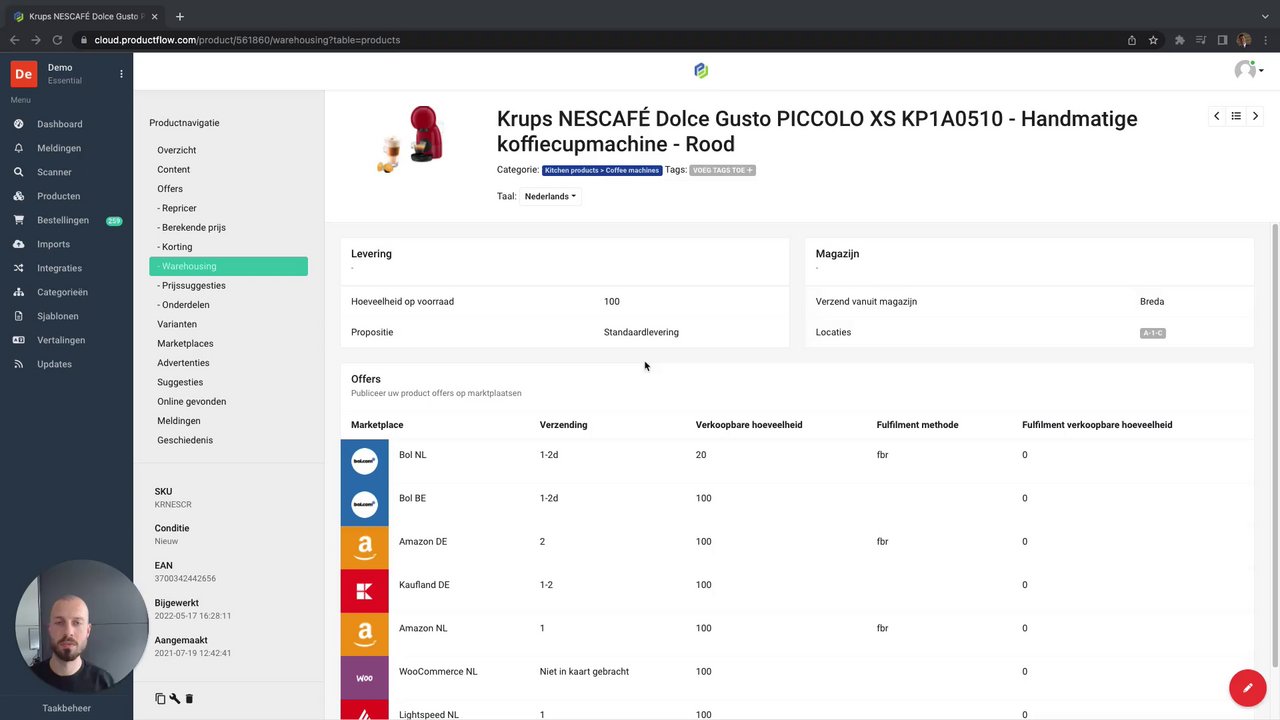Click the copy product icon

pyautogui.click(x=160, y=699)
